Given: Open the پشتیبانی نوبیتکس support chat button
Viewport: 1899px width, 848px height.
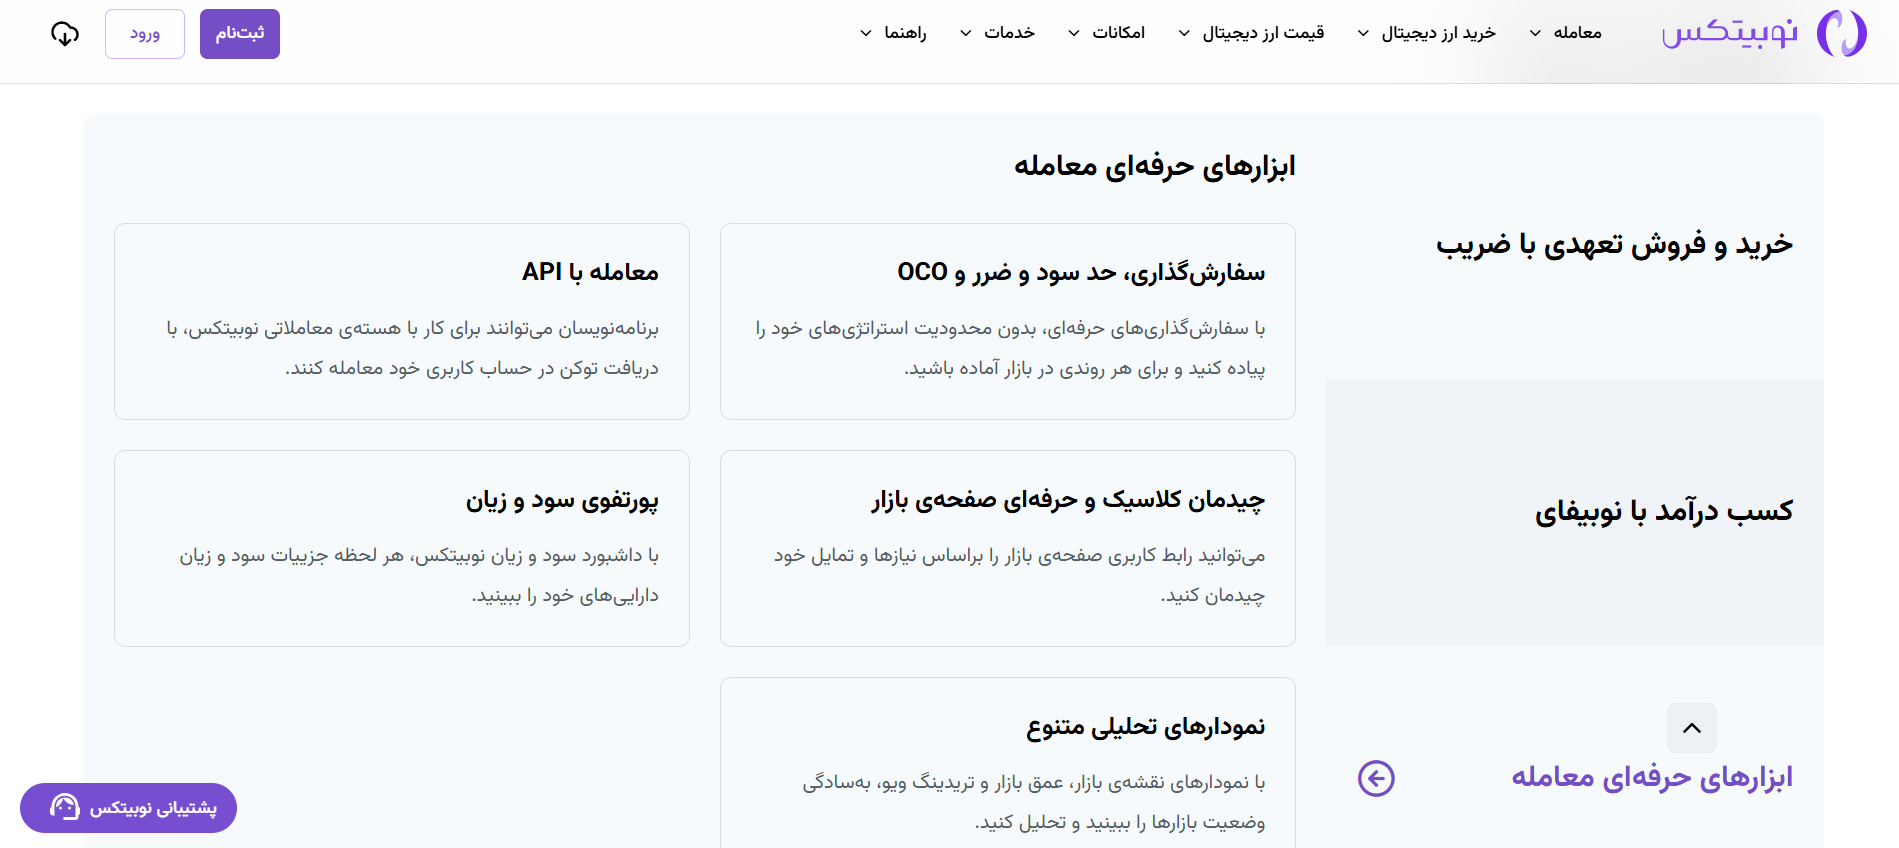Looking at the screenshot, I should coord(128,808).
